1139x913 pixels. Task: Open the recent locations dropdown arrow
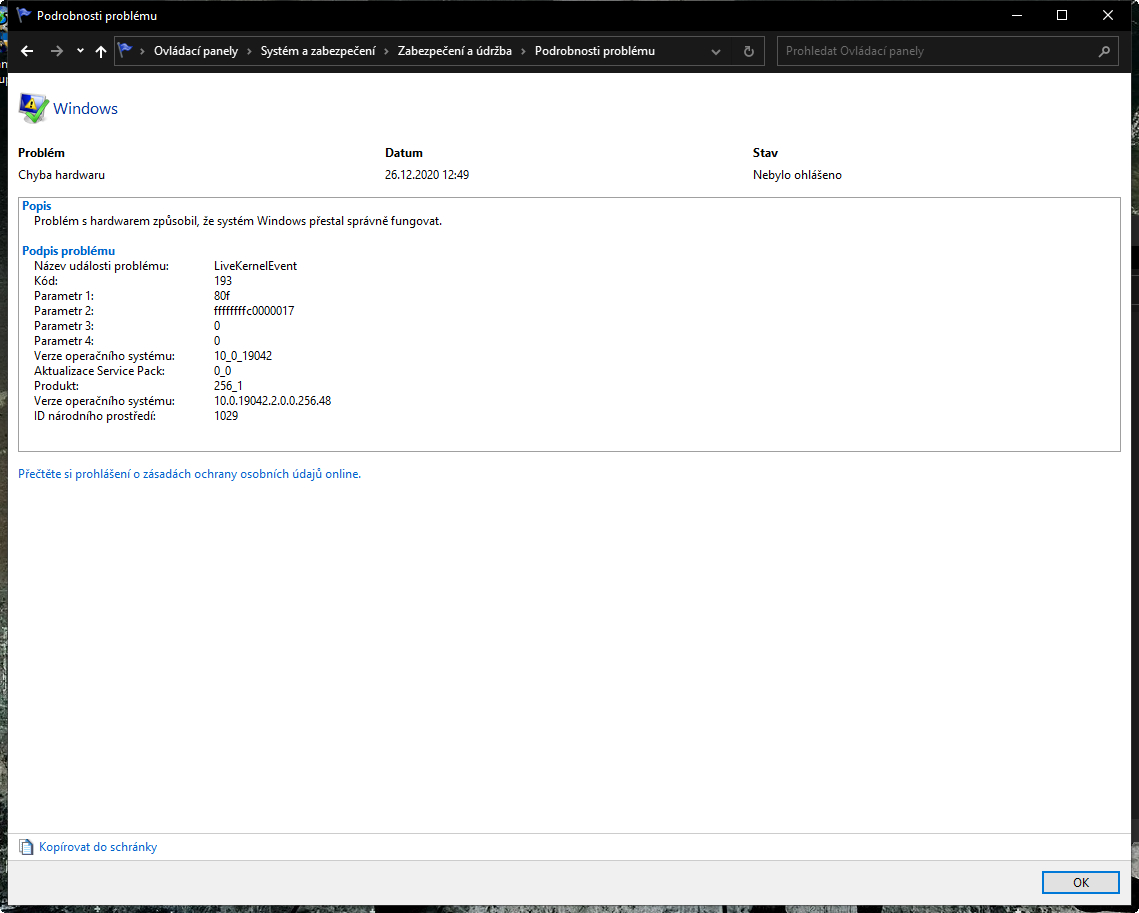click(80, 51)
